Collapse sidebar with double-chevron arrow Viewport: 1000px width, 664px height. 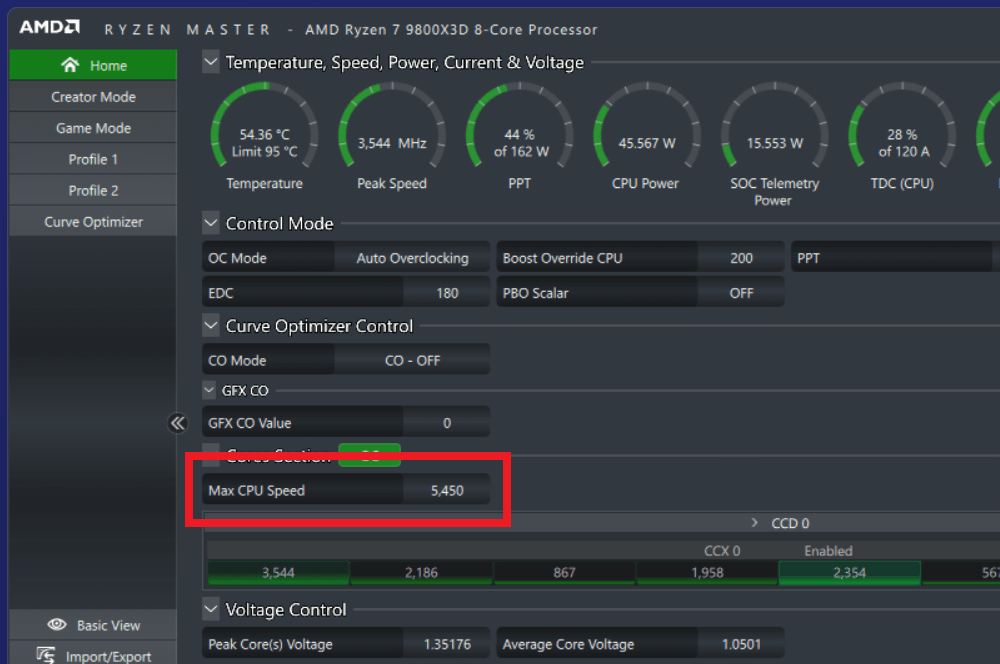pyautogui.click(x=177, y=423)
